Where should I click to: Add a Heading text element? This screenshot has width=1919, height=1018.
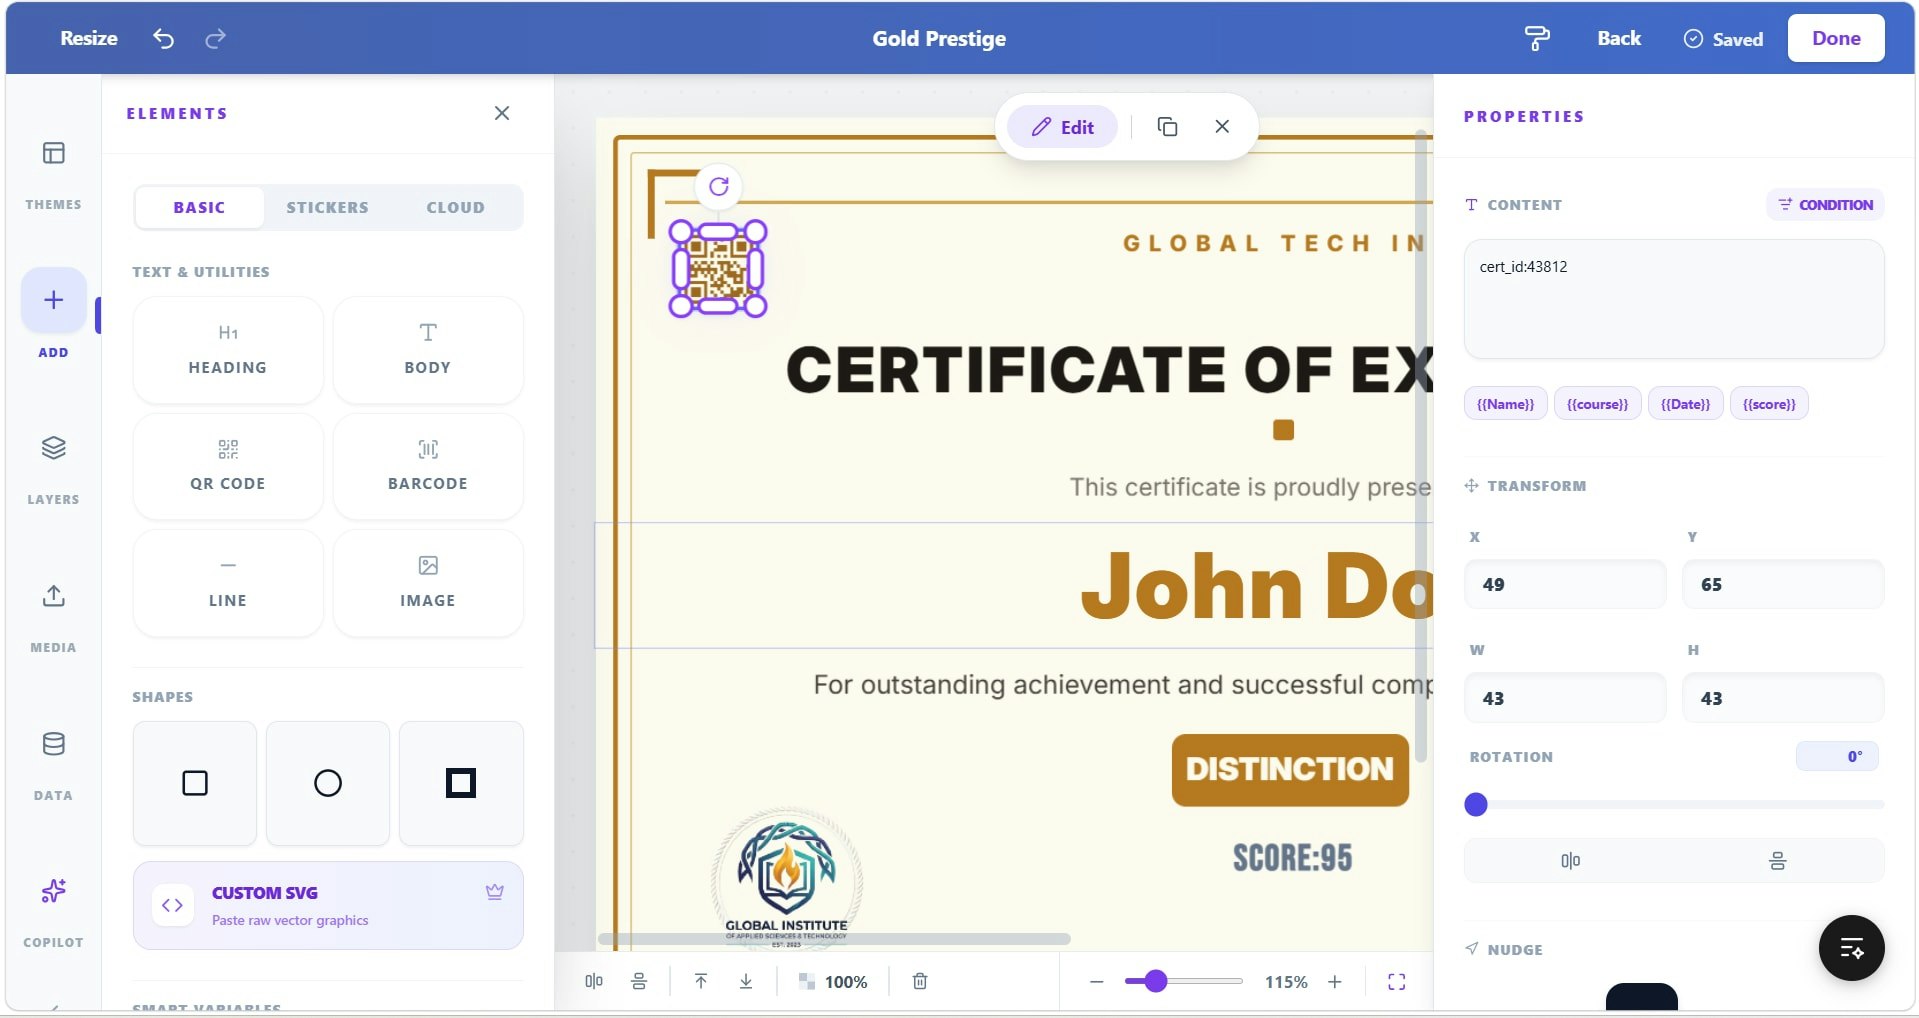pyautogui.click(x=228, y=350)
